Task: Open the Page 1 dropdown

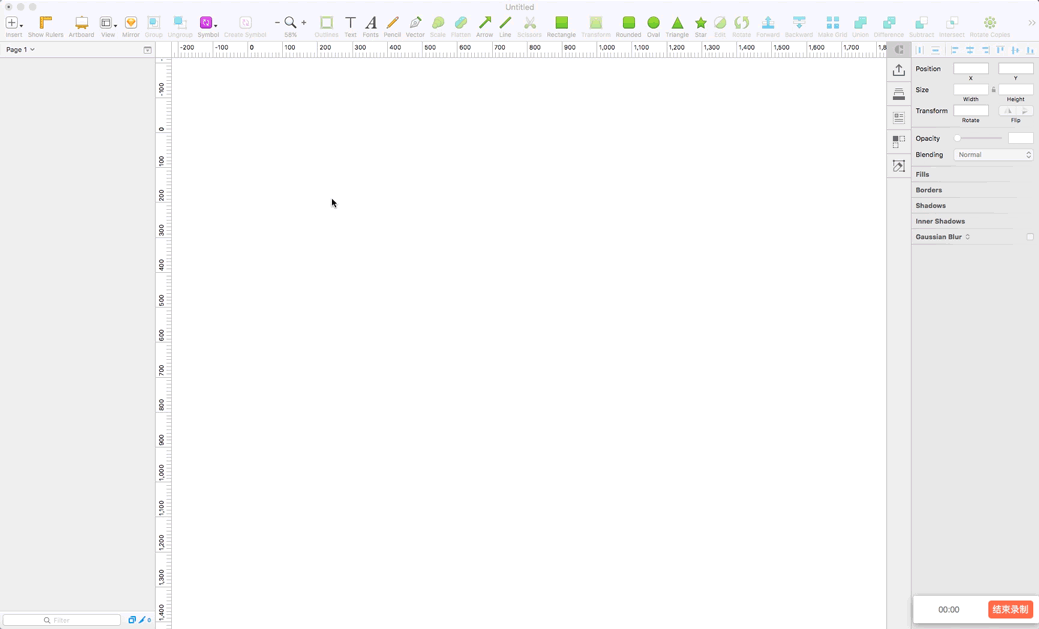Action: 21,50
